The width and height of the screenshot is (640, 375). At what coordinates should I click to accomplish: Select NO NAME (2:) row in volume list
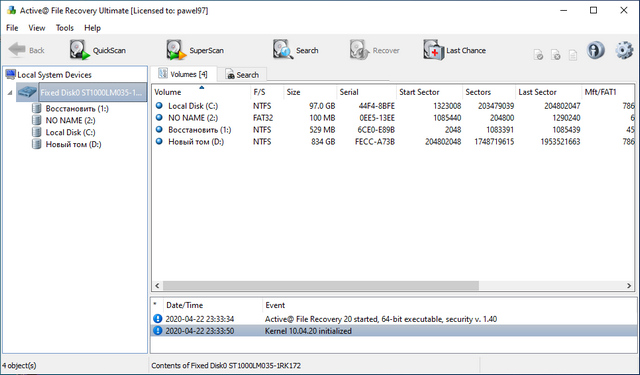393,118
